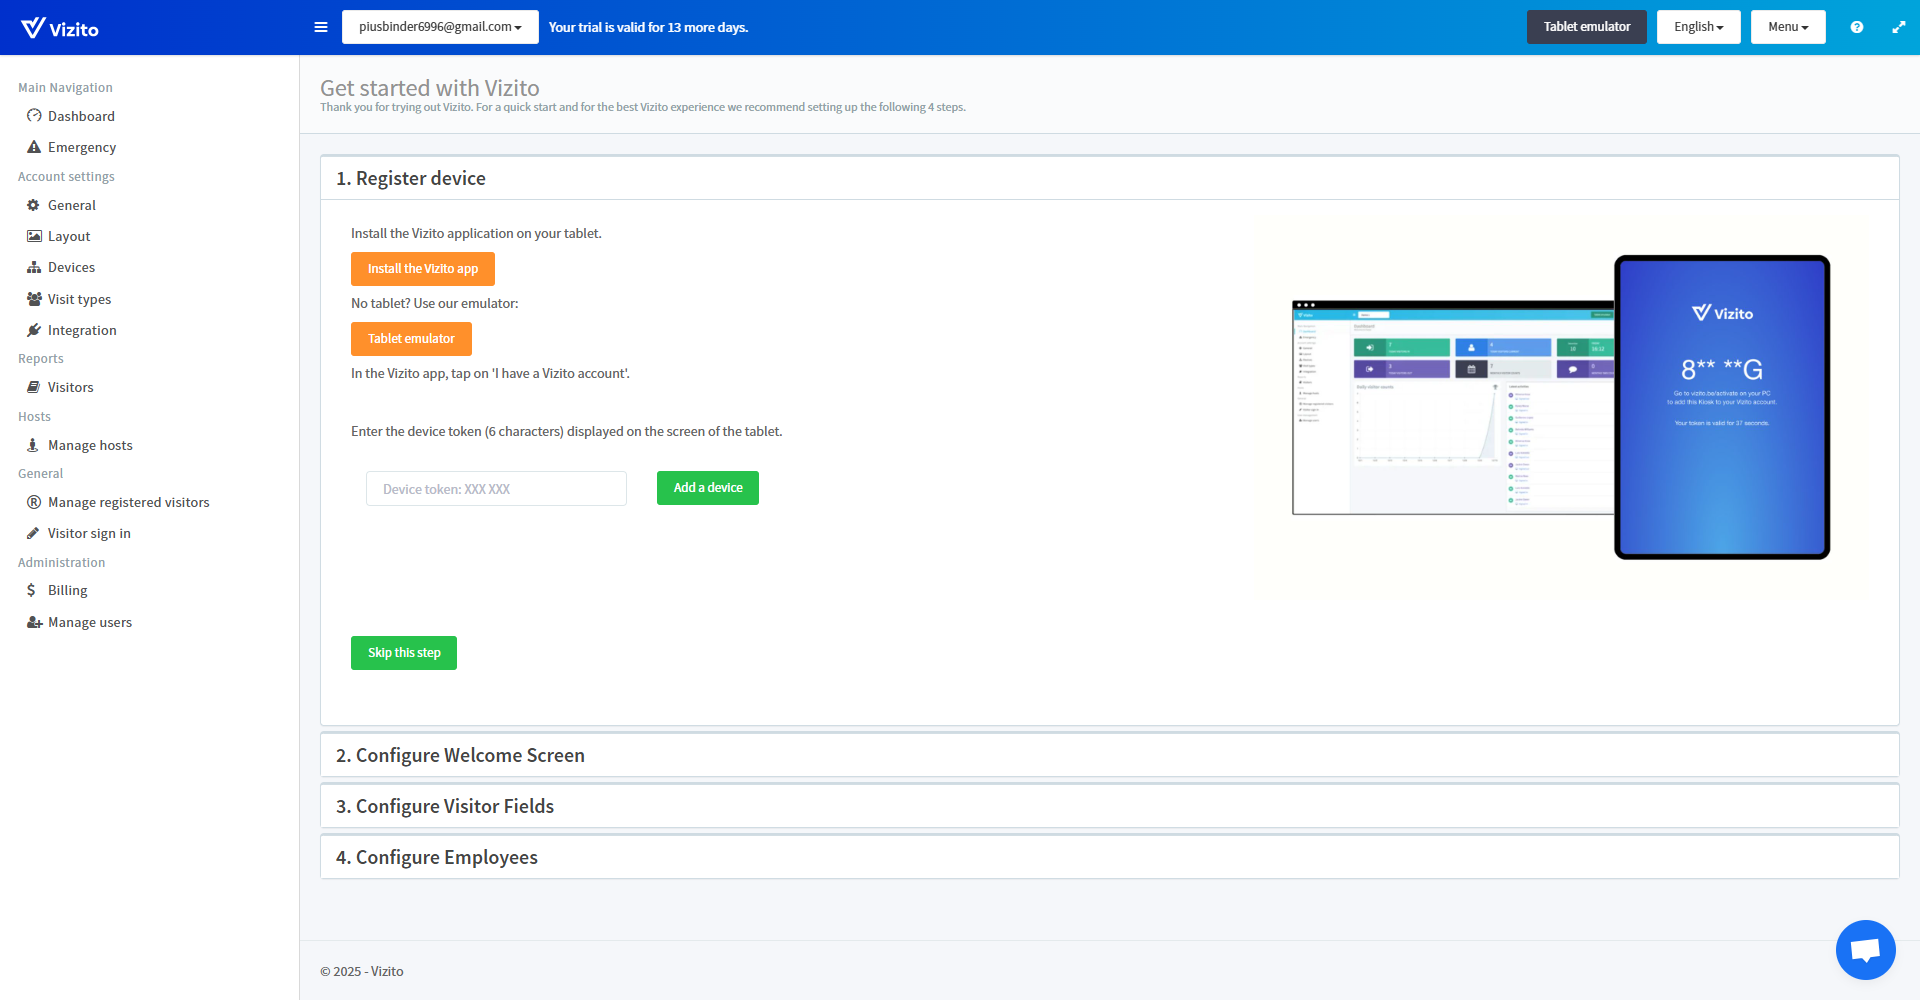Click the orange Tablet emulator button
The image size is (1920, 1000).
click(x=411, y=339)
